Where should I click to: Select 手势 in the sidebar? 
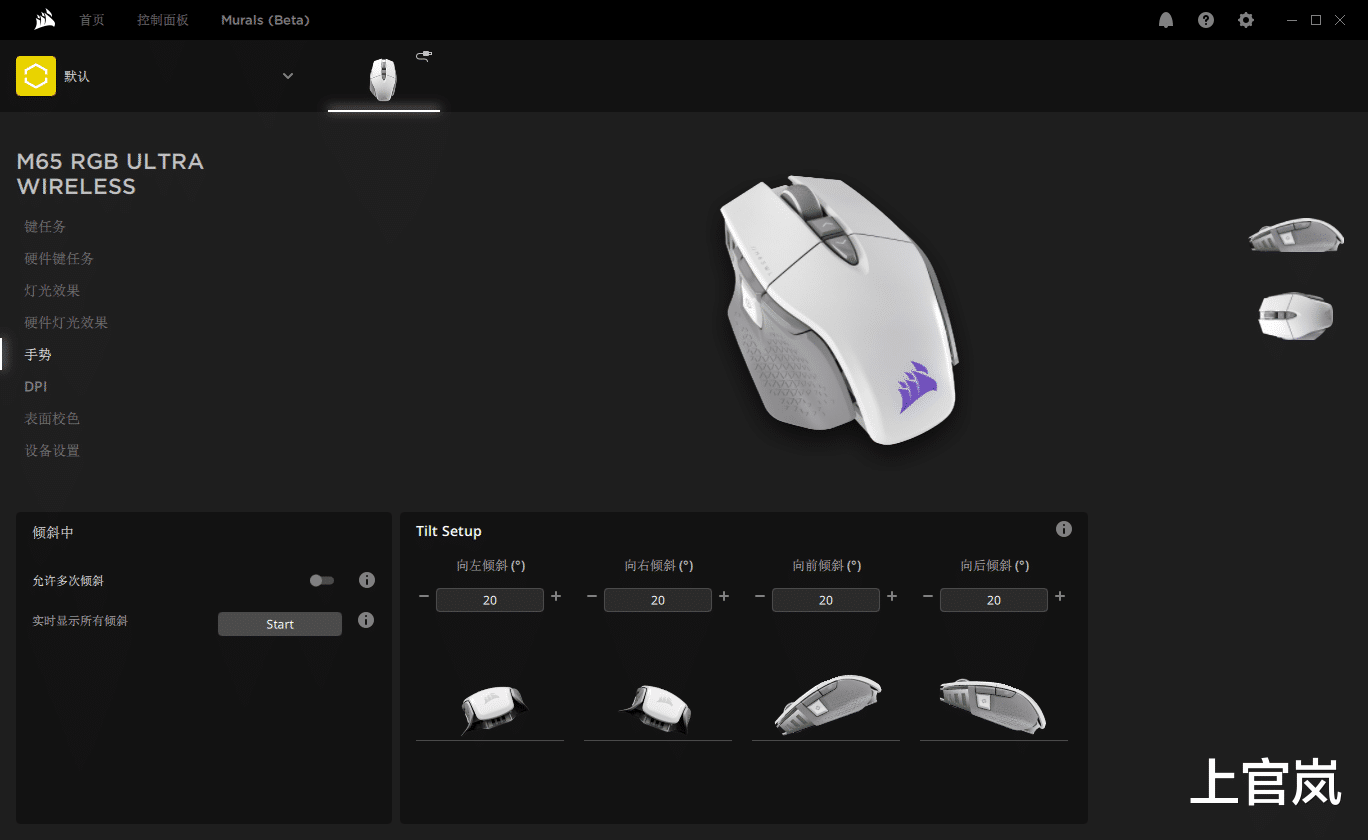38,355
